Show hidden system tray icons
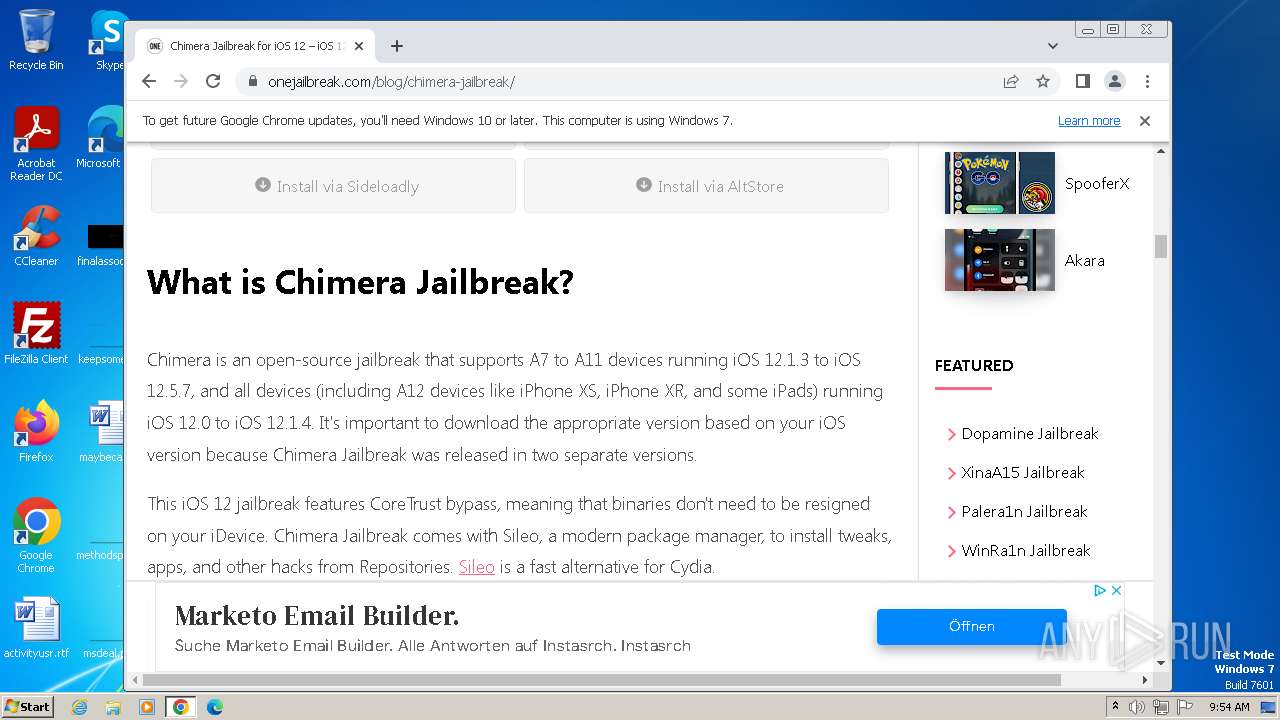The image size is (1280, 720). pyautogui.click(x=1115, y=707)
